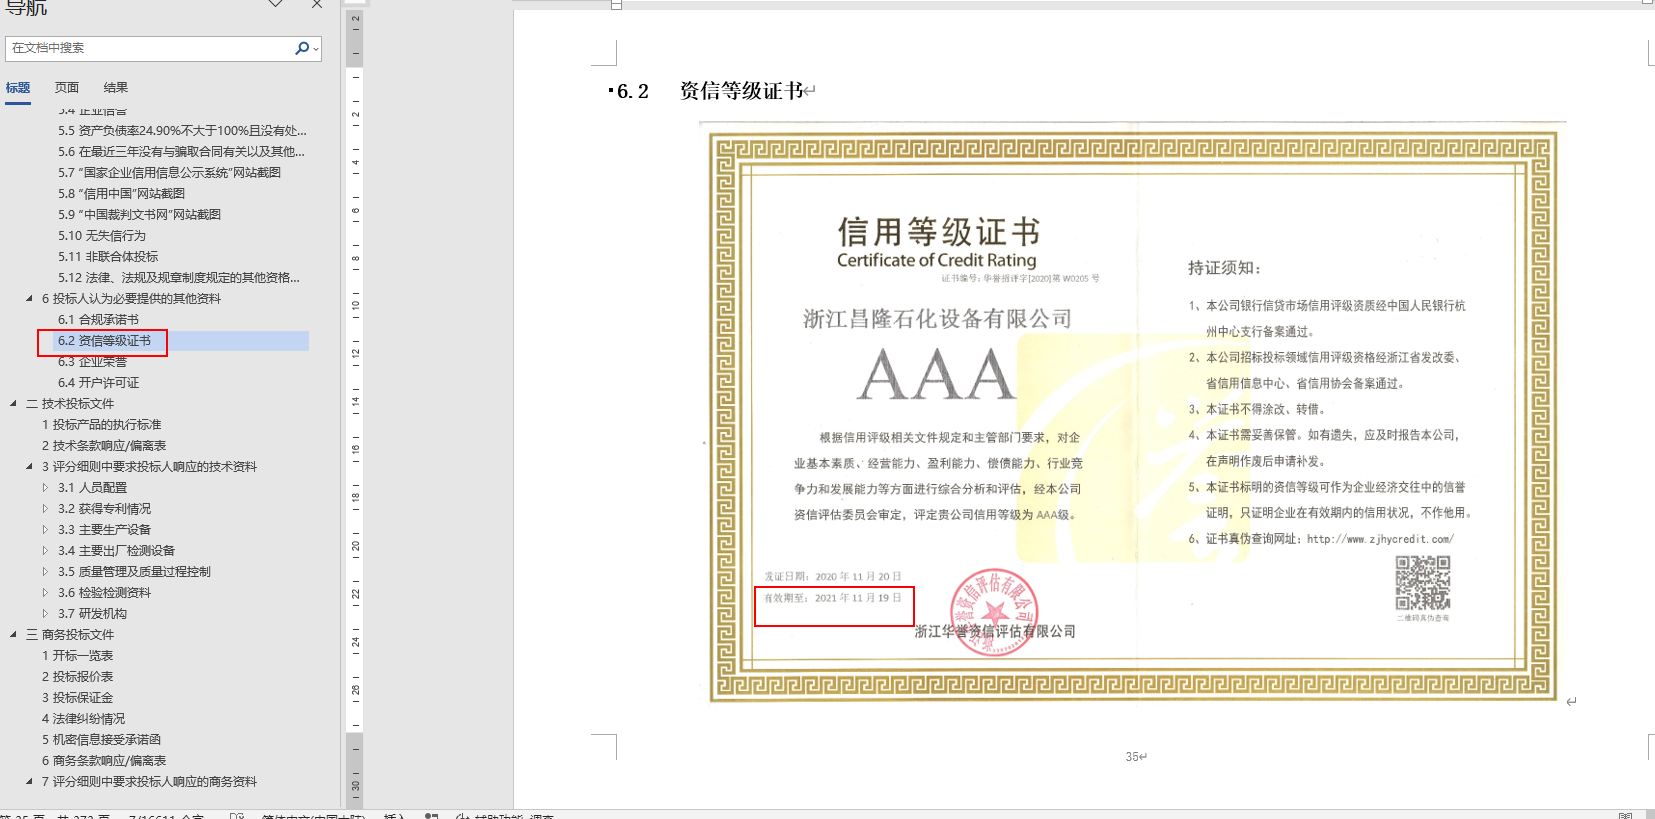Go to '3 投标保证金'
The image size is (1655, 819).
(77, 698)
